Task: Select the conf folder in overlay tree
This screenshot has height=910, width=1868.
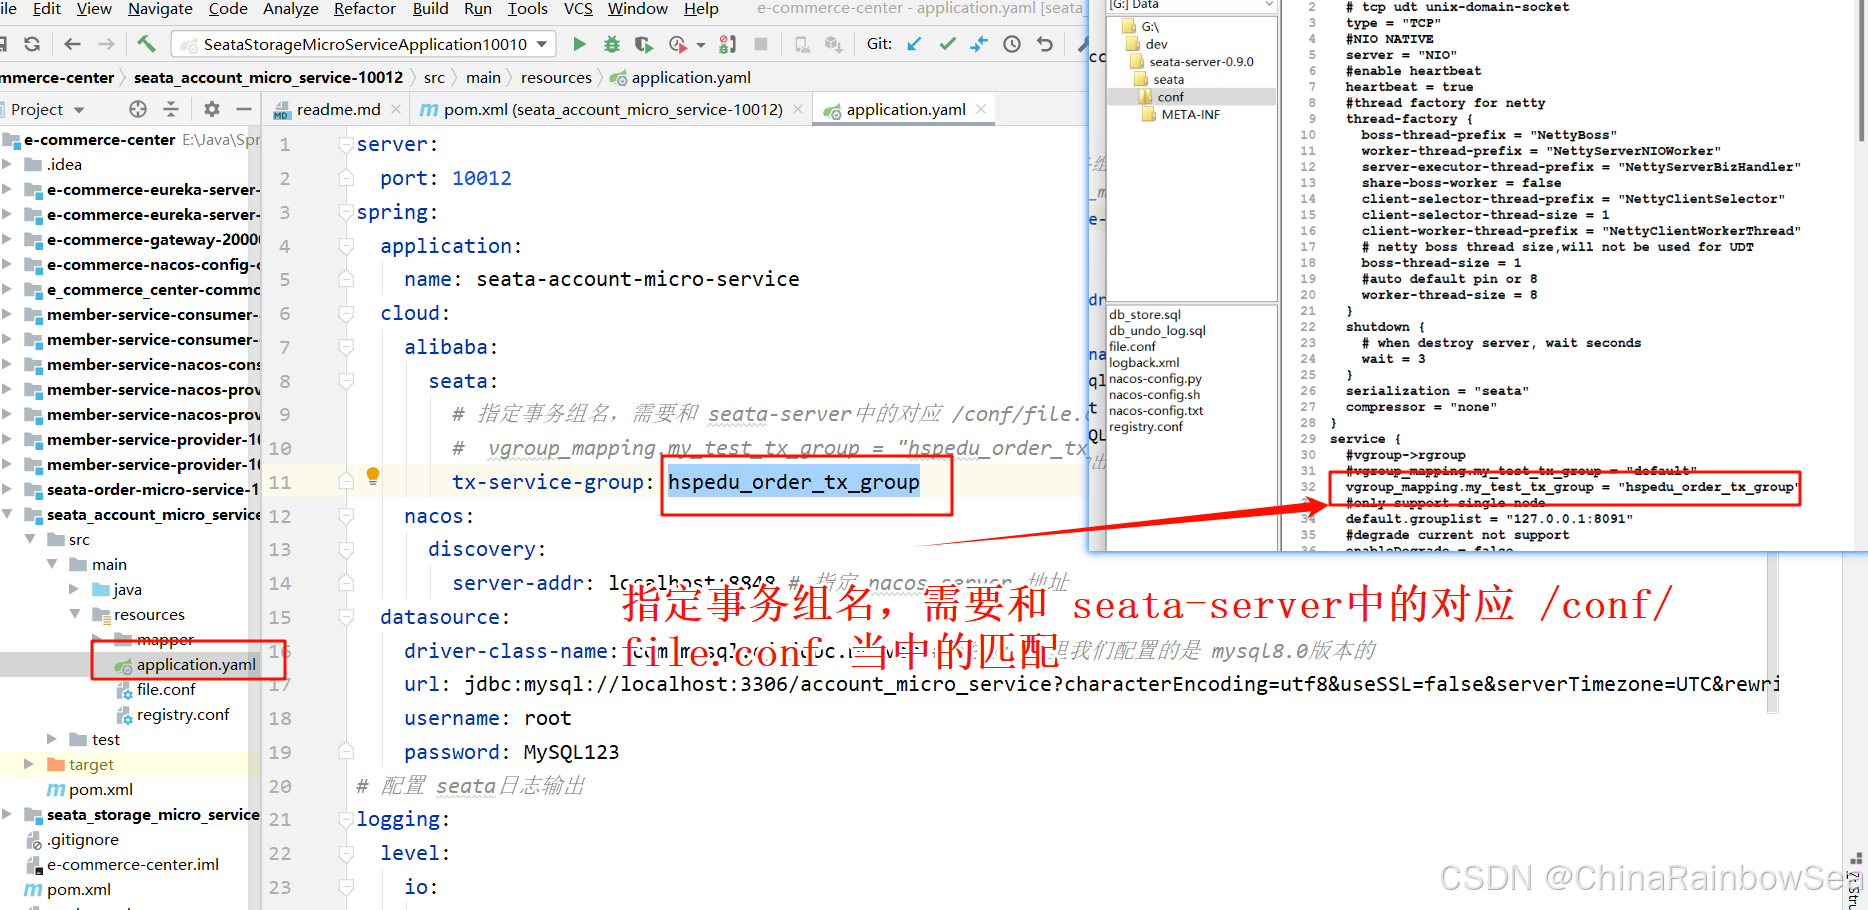Action: point(1170,97)
